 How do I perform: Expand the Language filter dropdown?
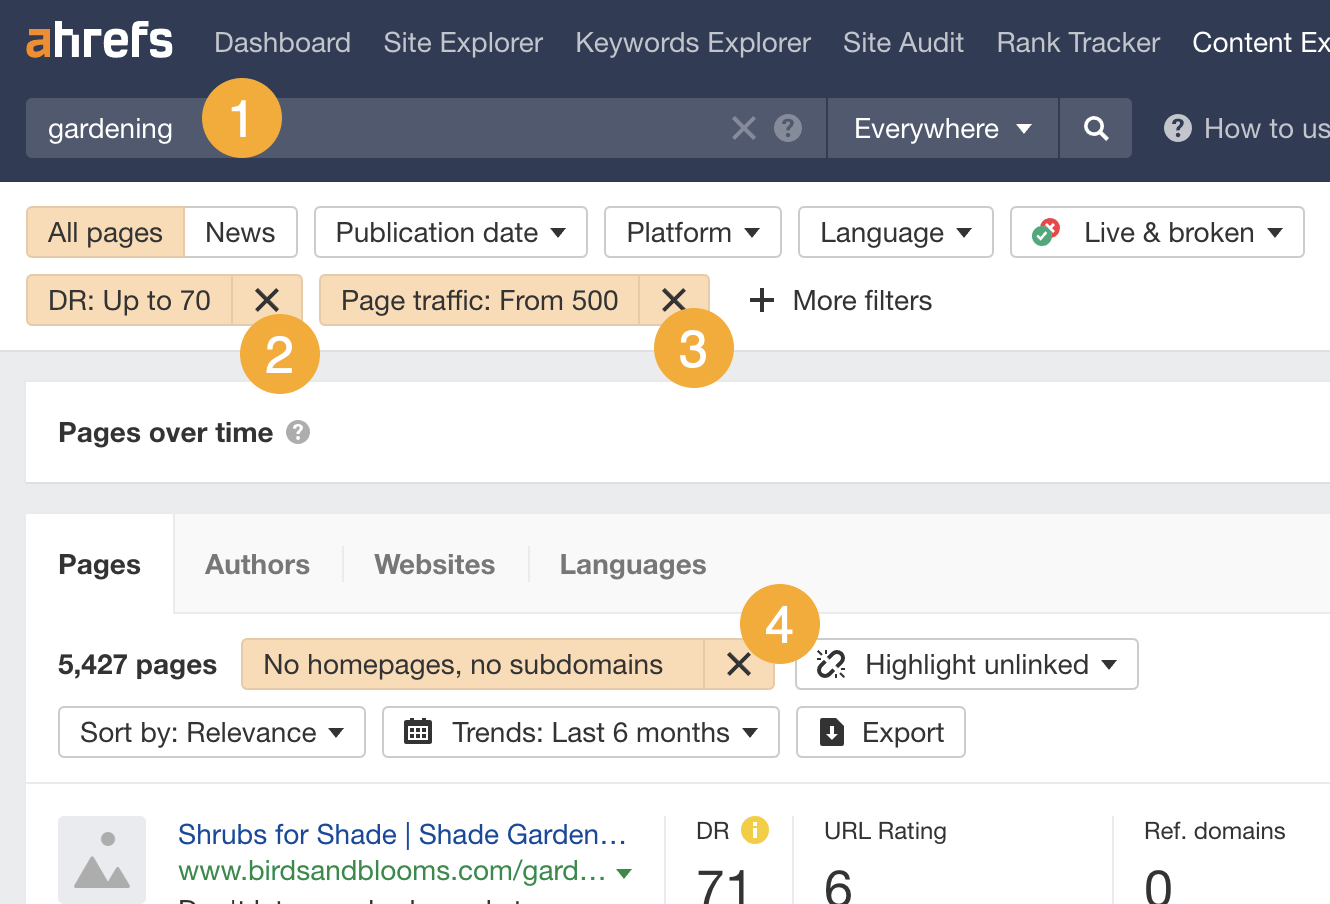click(x=894, y=232)
